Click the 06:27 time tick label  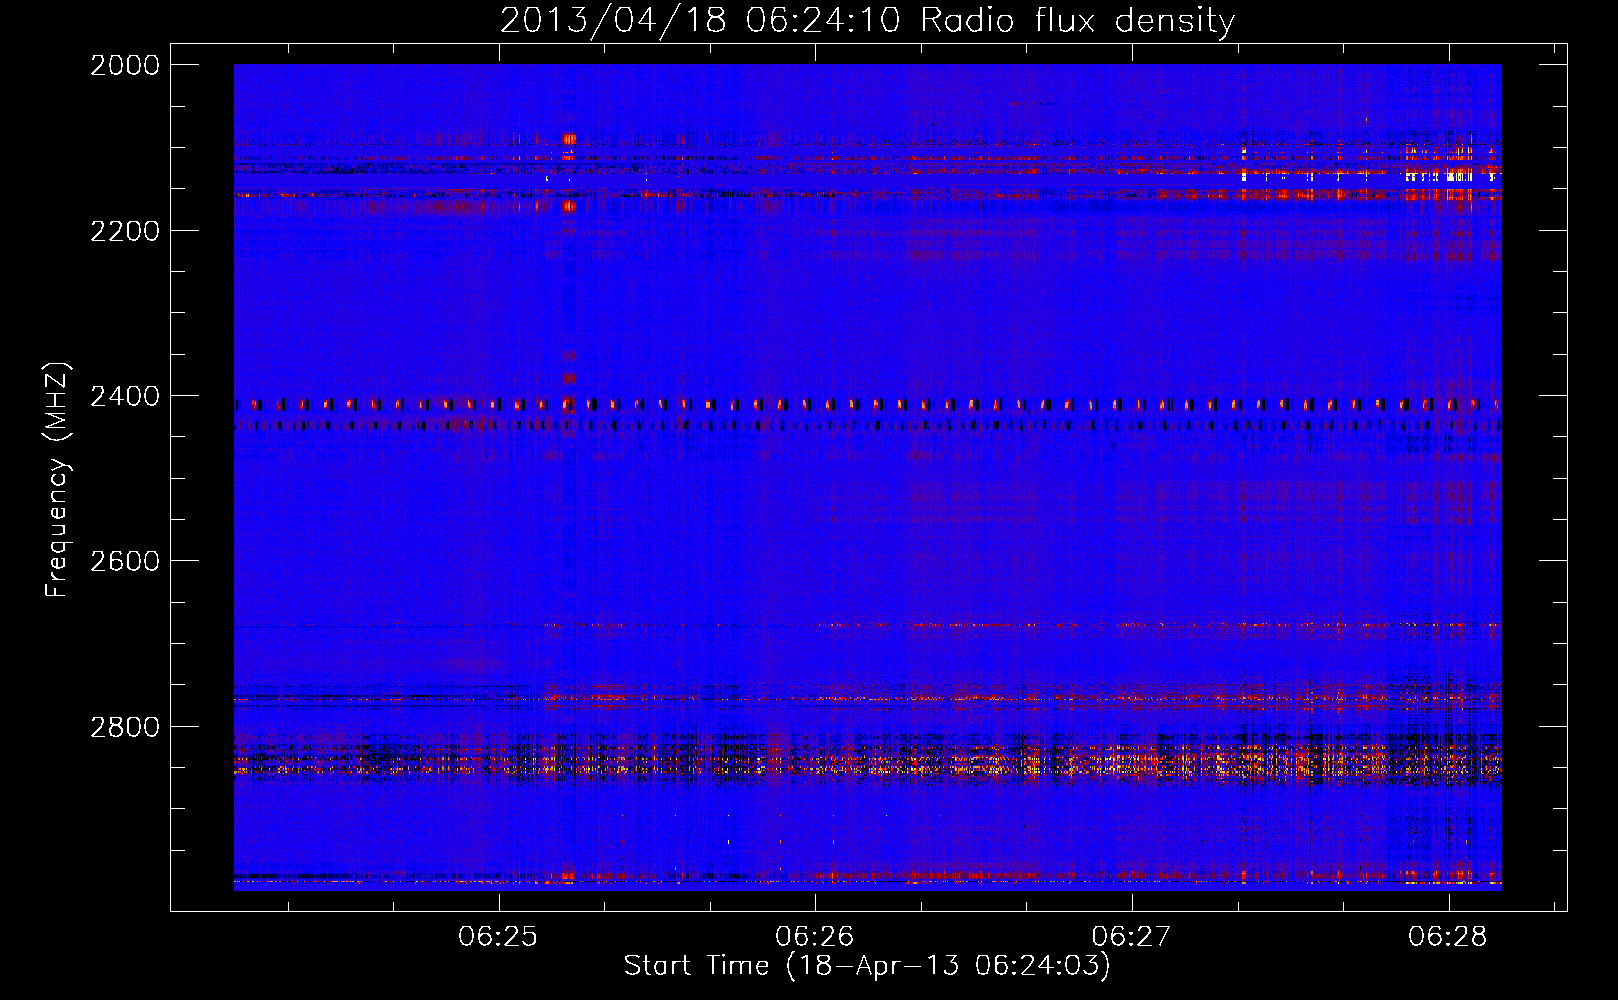click(x=1131, y=936)
